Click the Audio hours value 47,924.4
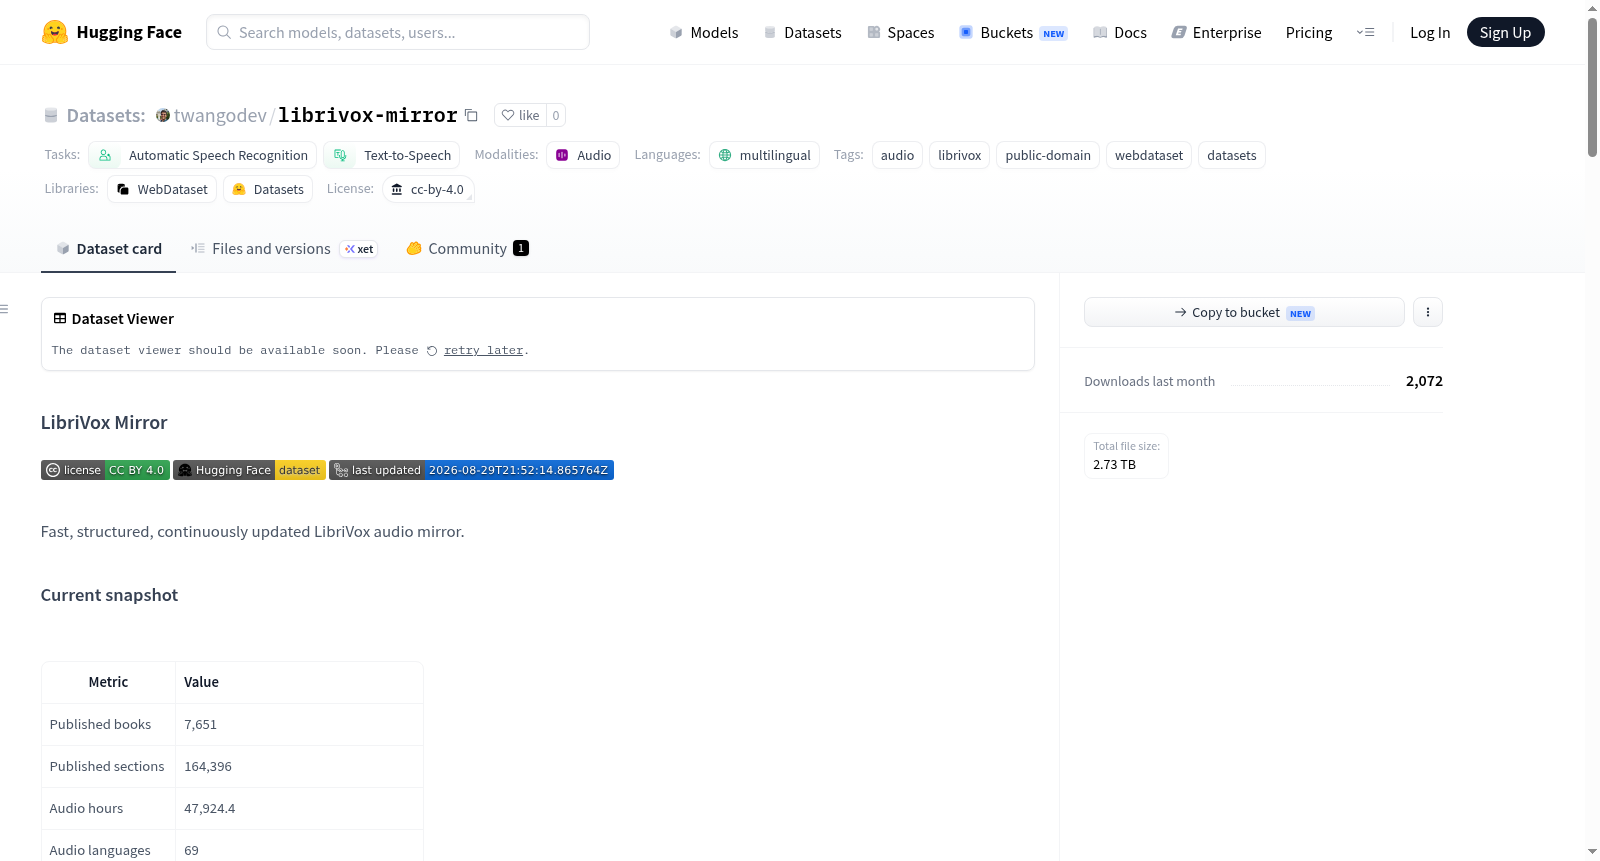 [x=210, y=808]
